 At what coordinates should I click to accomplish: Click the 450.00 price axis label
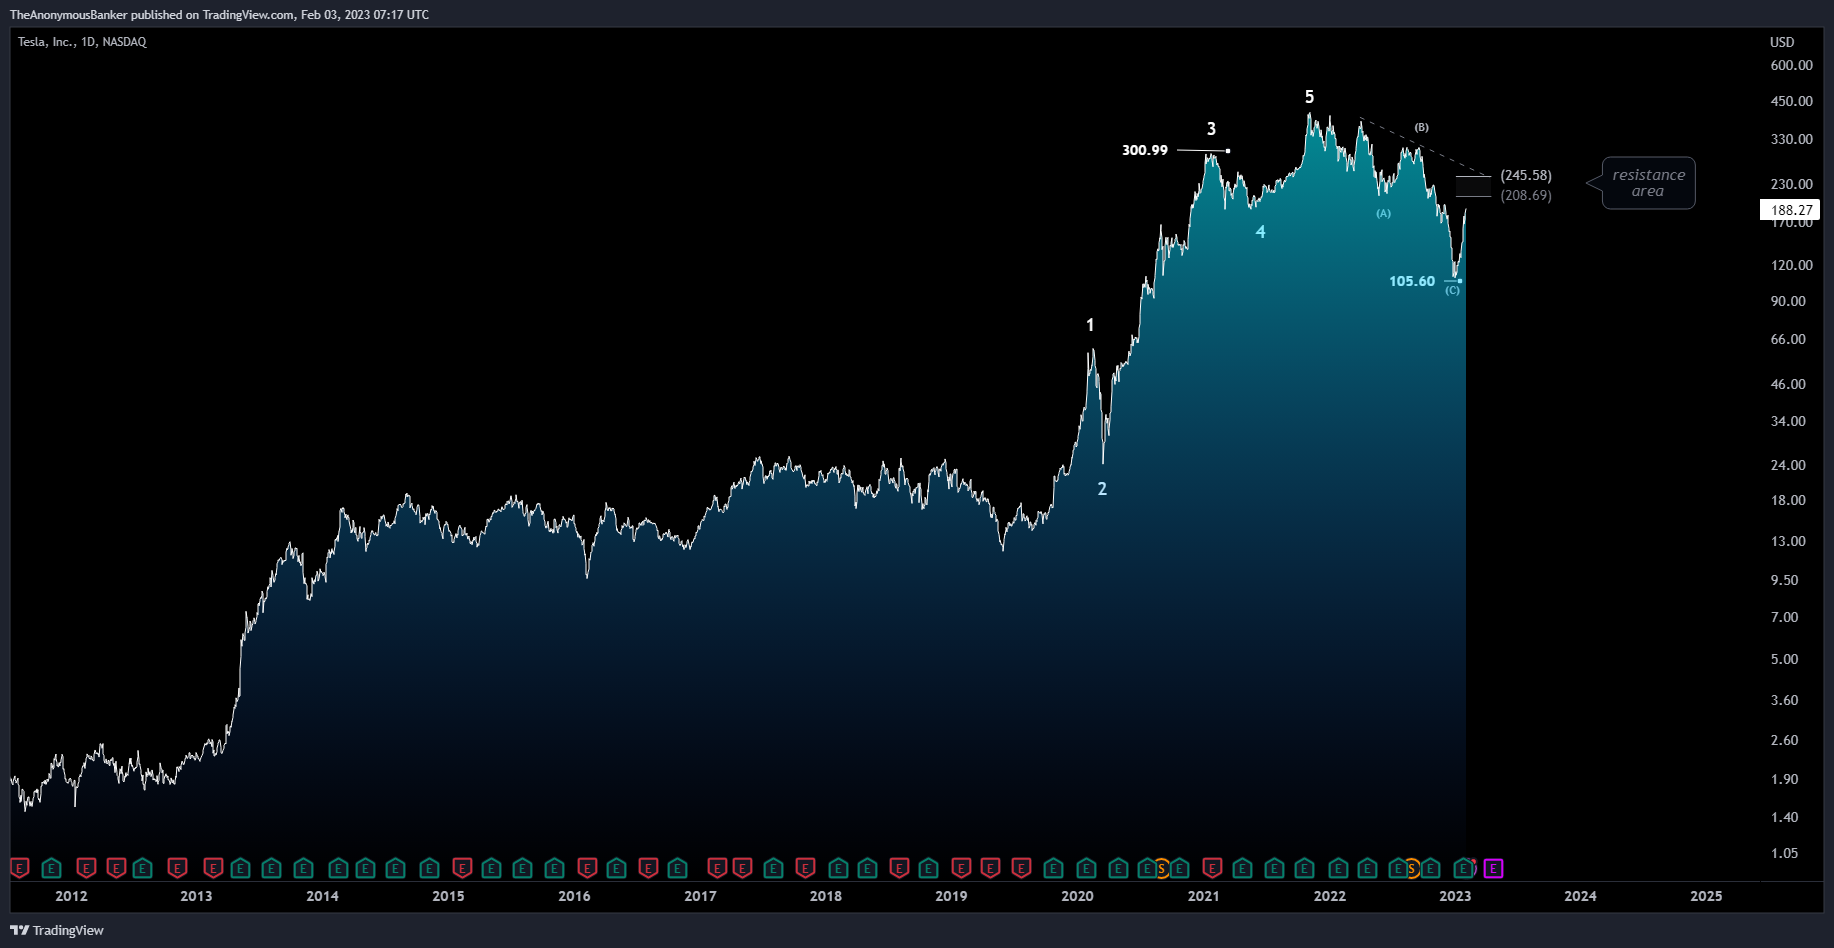[x=1791, y=101]
